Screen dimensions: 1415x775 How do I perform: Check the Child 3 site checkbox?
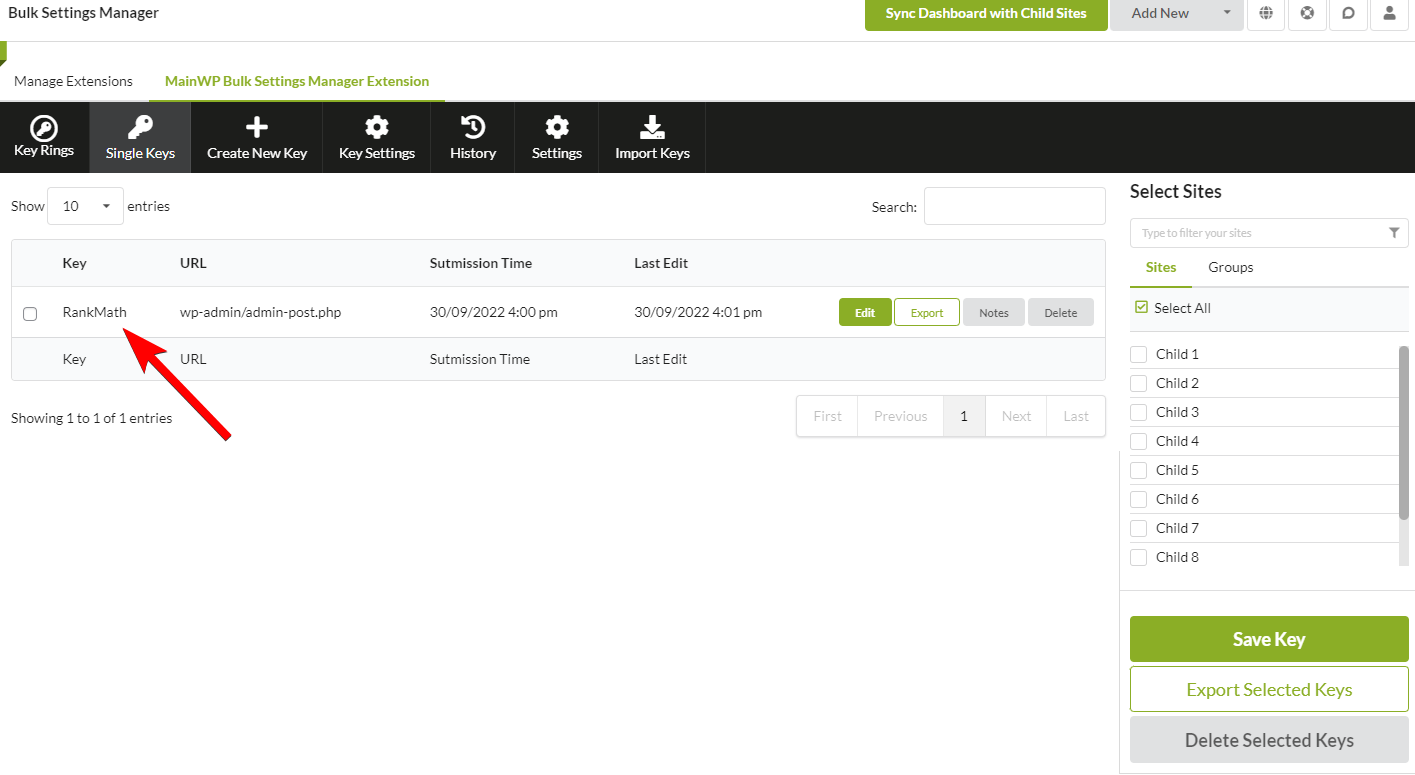pyautogui.click(x=1138, y=413)
